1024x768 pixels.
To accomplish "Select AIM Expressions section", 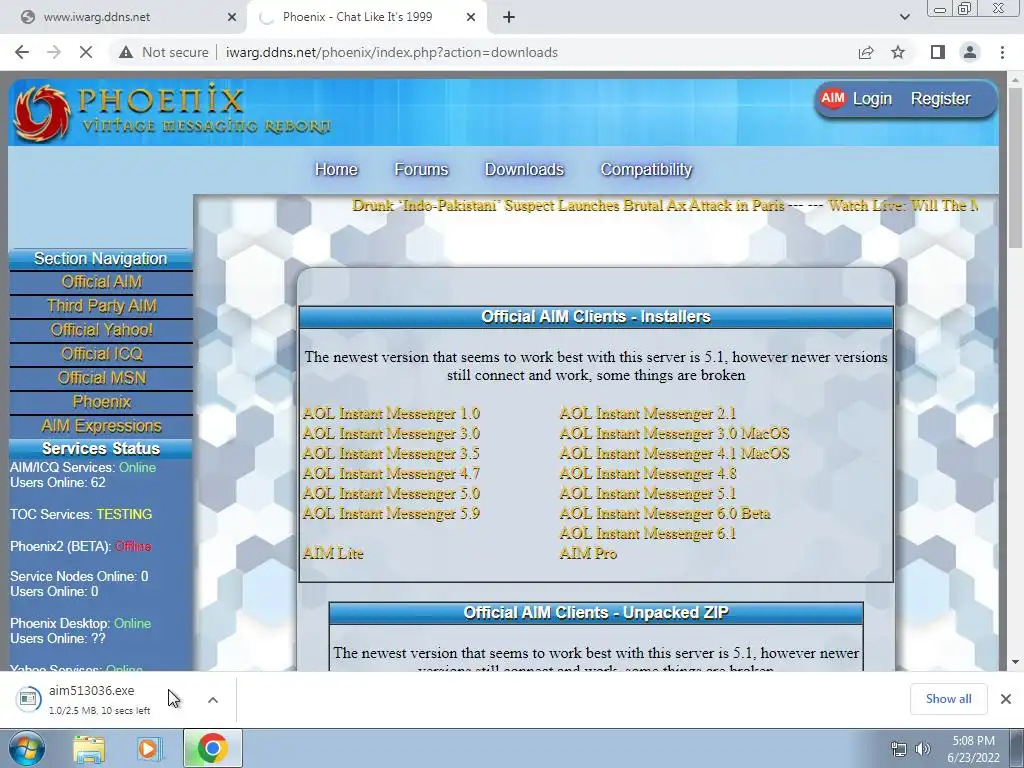I will pos(101,426).
